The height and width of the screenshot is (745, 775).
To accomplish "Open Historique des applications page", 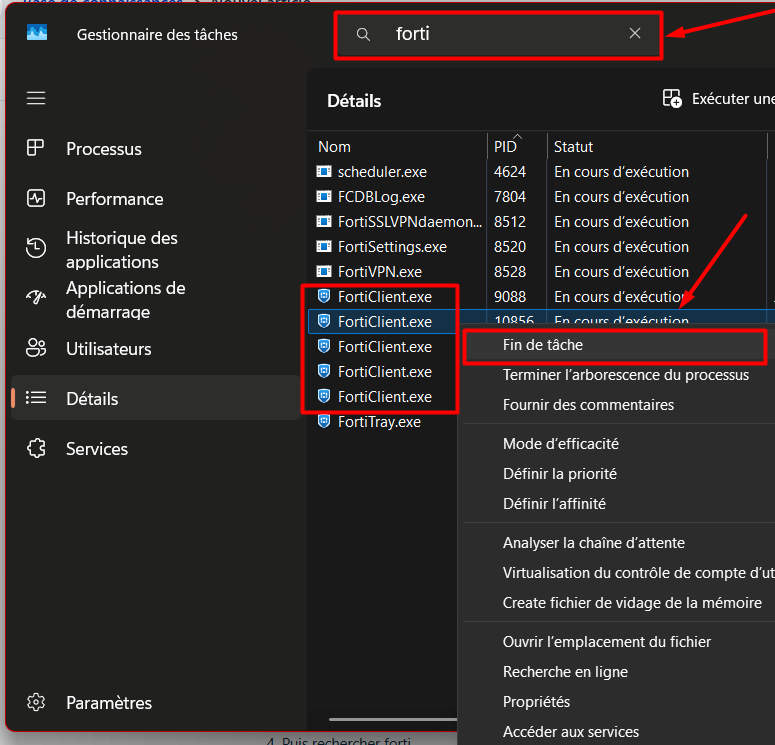I will pos(156,249).
